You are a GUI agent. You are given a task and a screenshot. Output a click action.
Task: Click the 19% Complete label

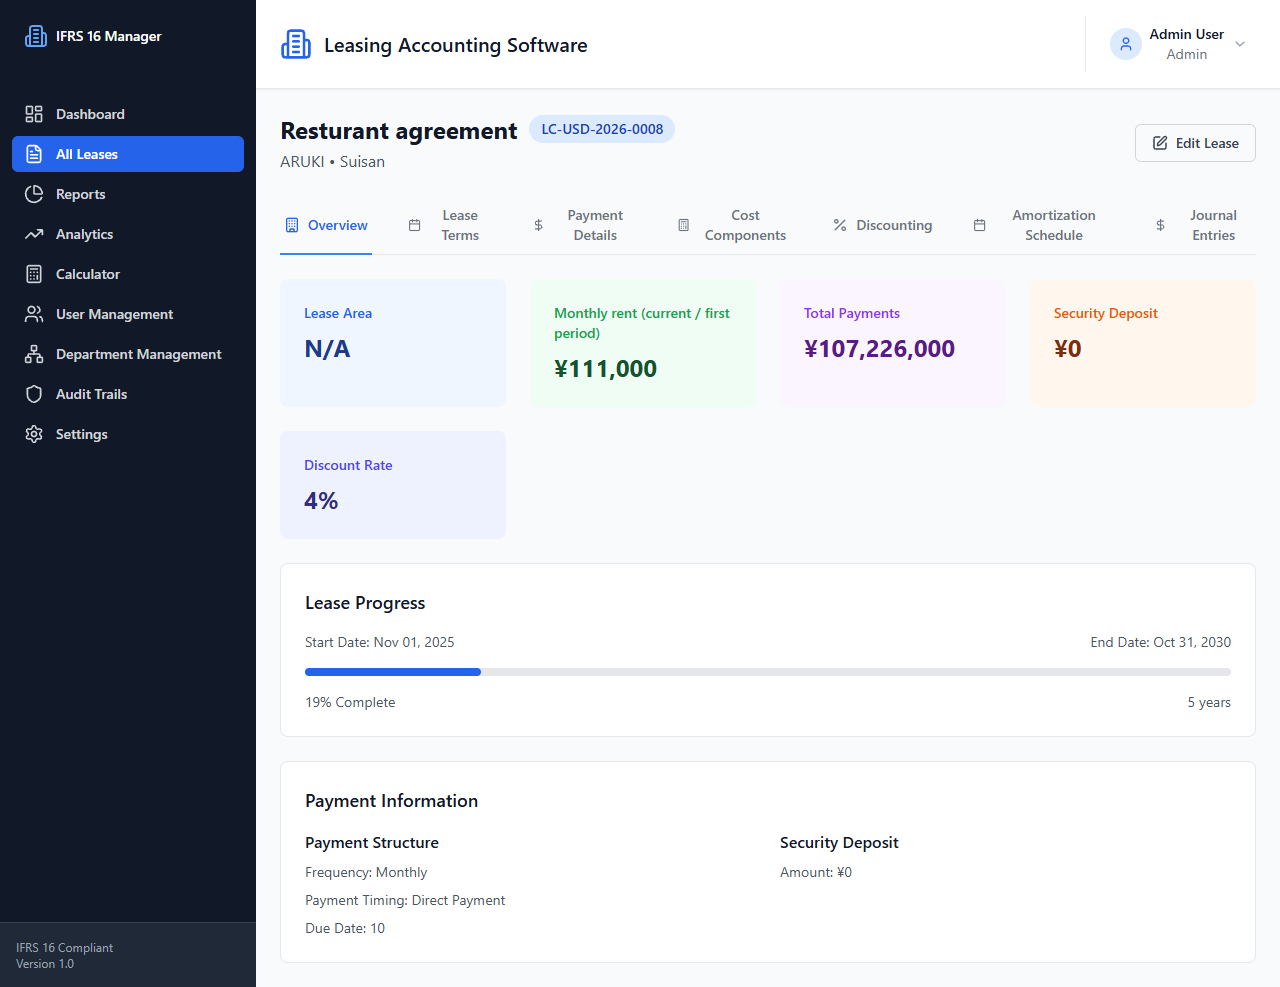[350, 702]
